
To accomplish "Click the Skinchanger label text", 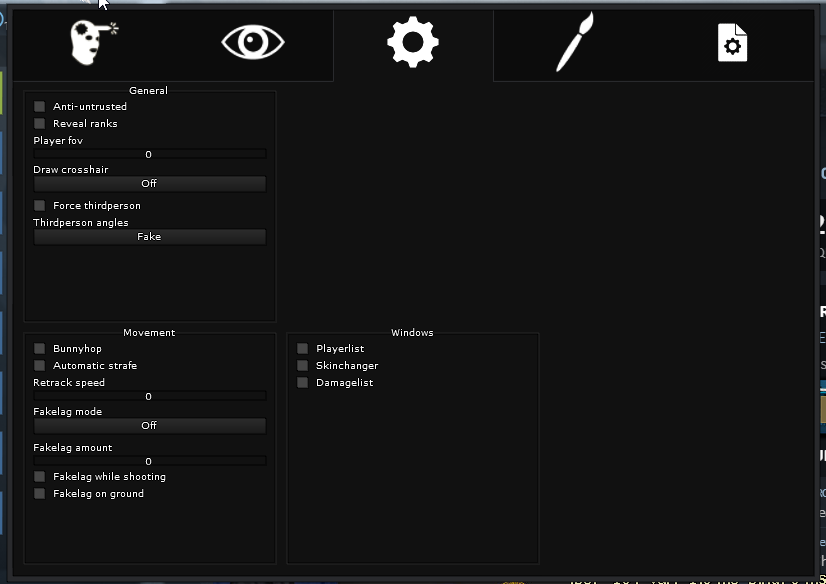I will click(347, 365).
